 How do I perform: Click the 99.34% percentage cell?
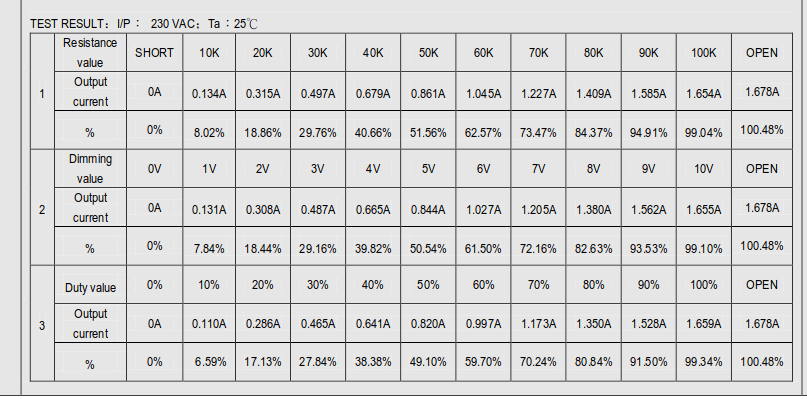704,362
